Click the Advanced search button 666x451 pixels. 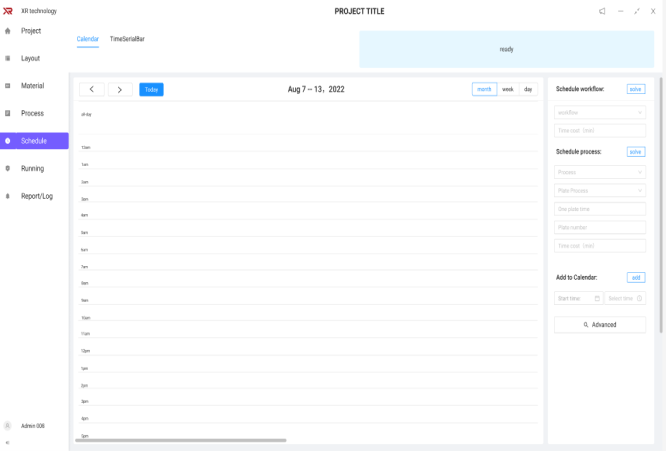coord(600,325)
